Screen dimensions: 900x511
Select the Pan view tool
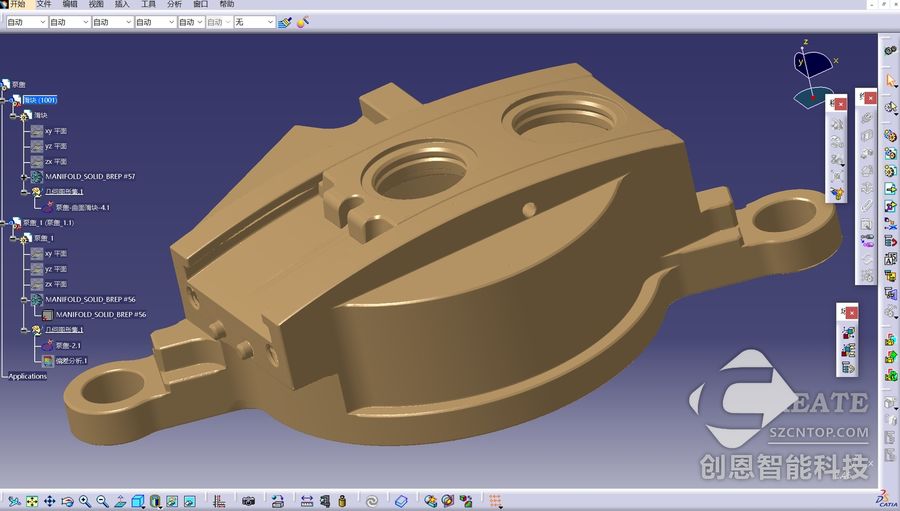pyautogui.click(x=50, y=501)
